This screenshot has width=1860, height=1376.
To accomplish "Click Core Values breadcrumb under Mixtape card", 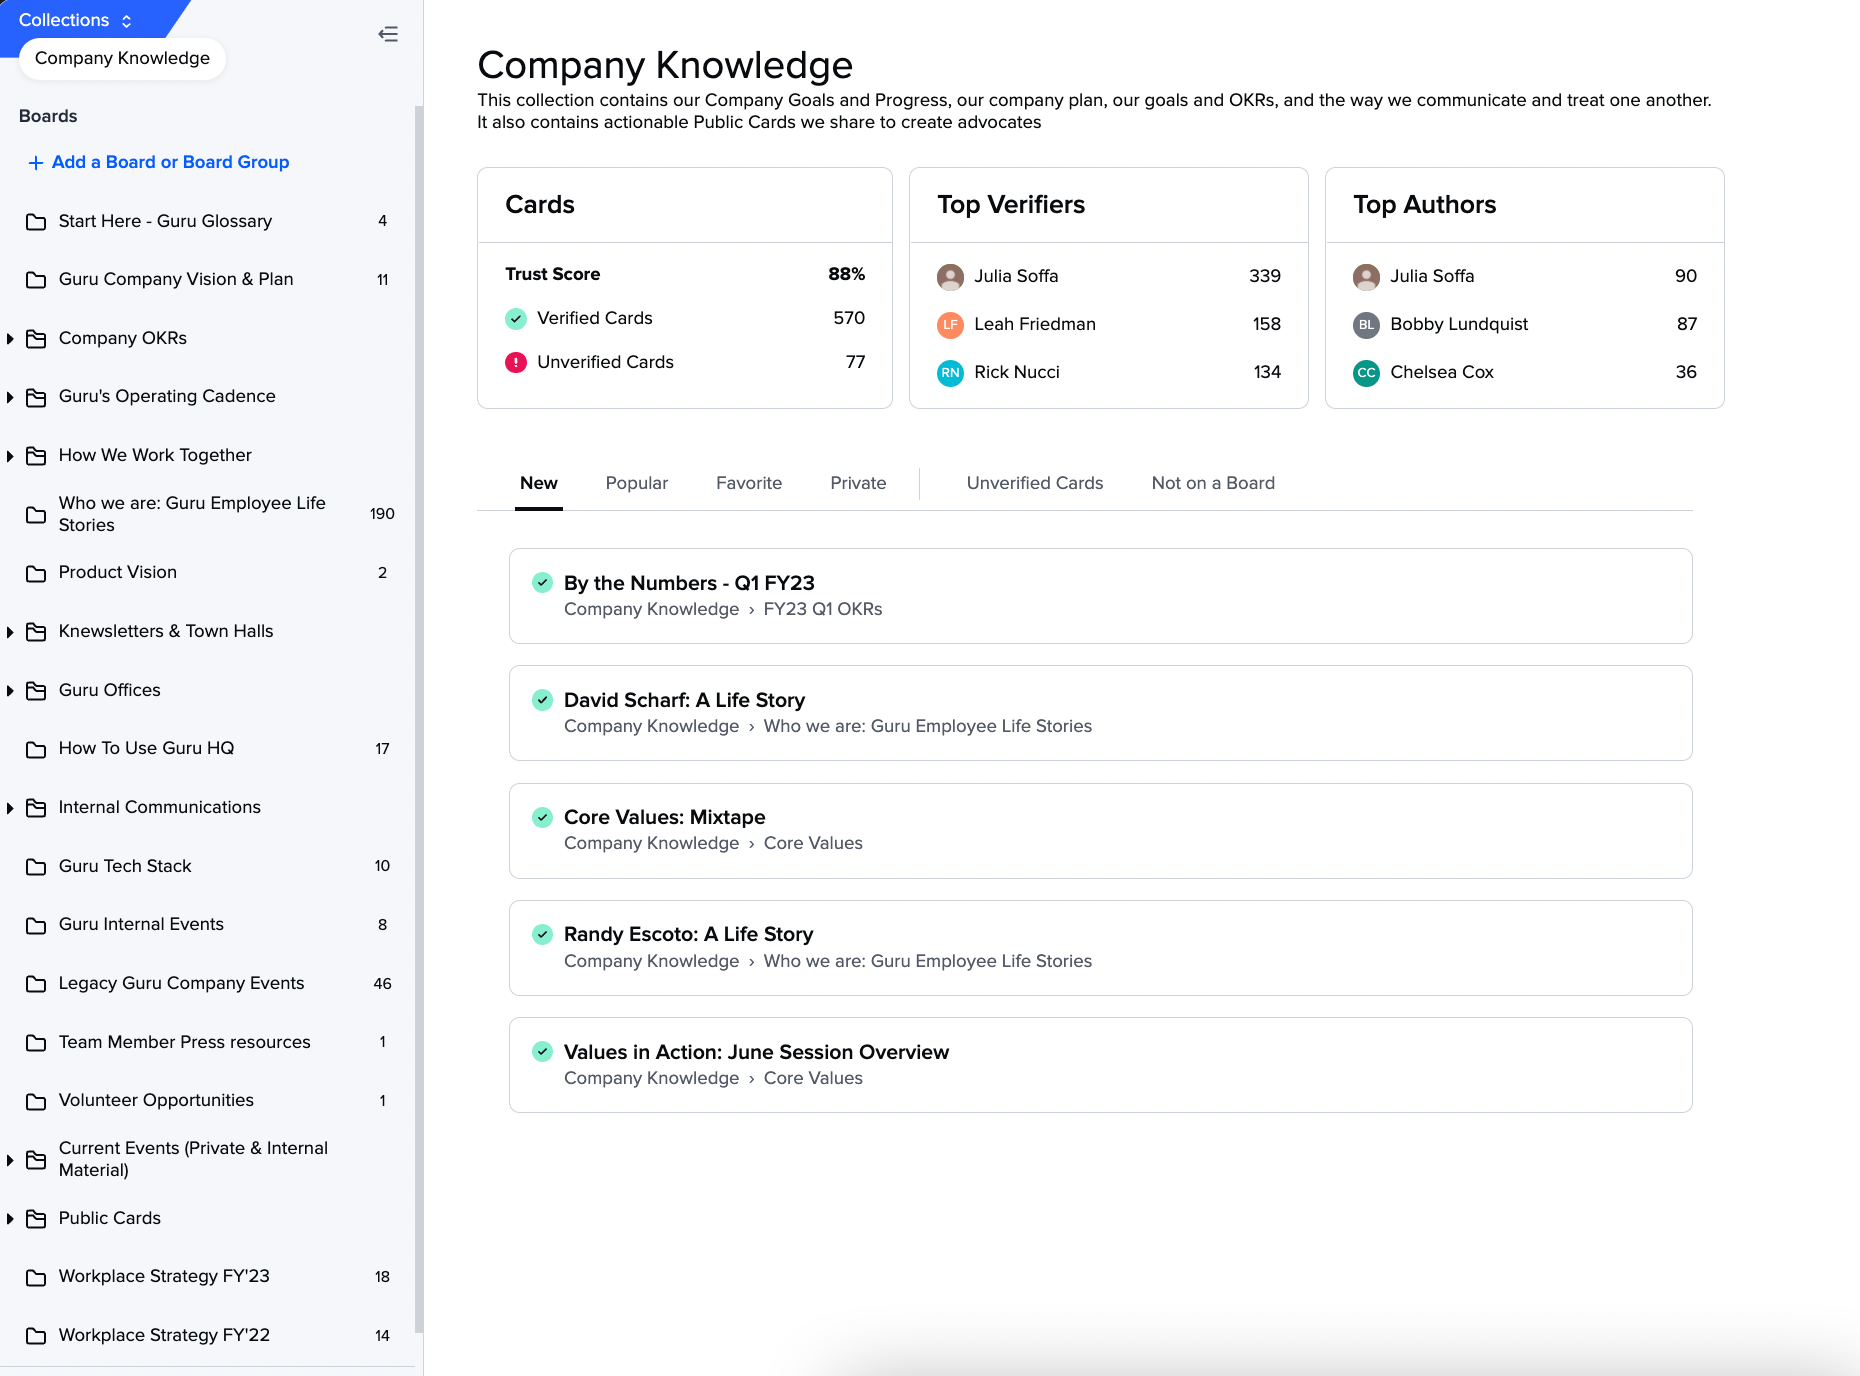I will (x=813, y=843).
